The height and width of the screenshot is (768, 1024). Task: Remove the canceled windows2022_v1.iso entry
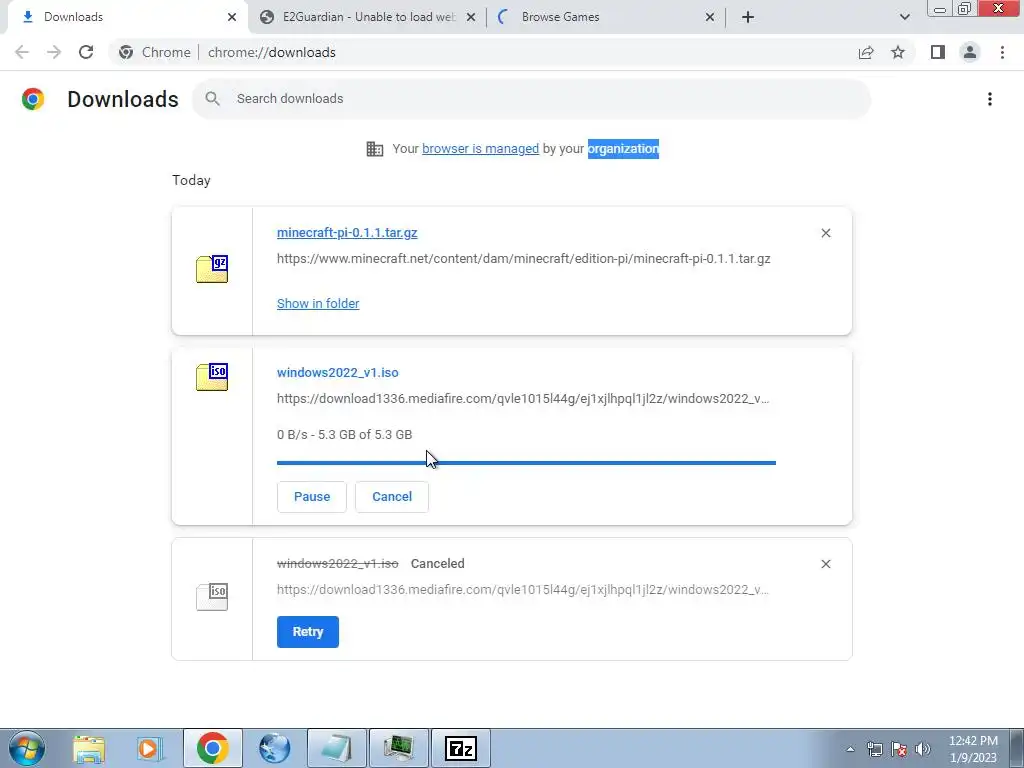click(825, 564)
